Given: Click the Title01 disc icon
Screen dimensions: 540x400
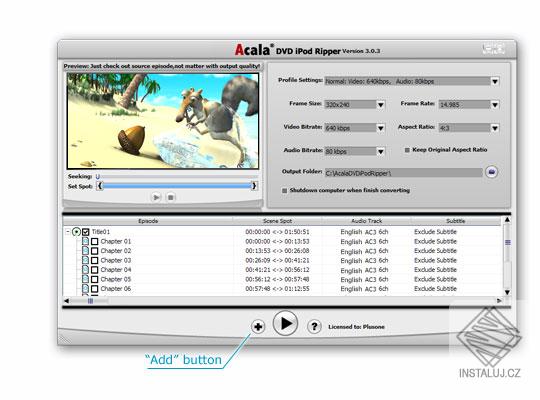Looking at the screenshot, I should pyautogui.click(x=76, y=232).
